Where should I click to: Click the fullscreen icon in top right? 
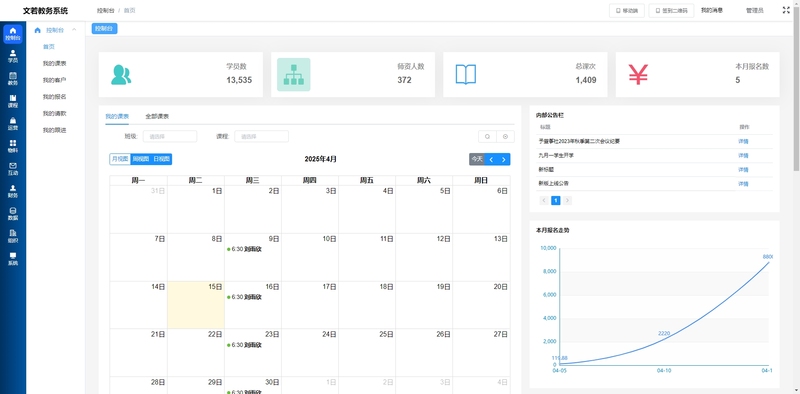pos(786,10)
